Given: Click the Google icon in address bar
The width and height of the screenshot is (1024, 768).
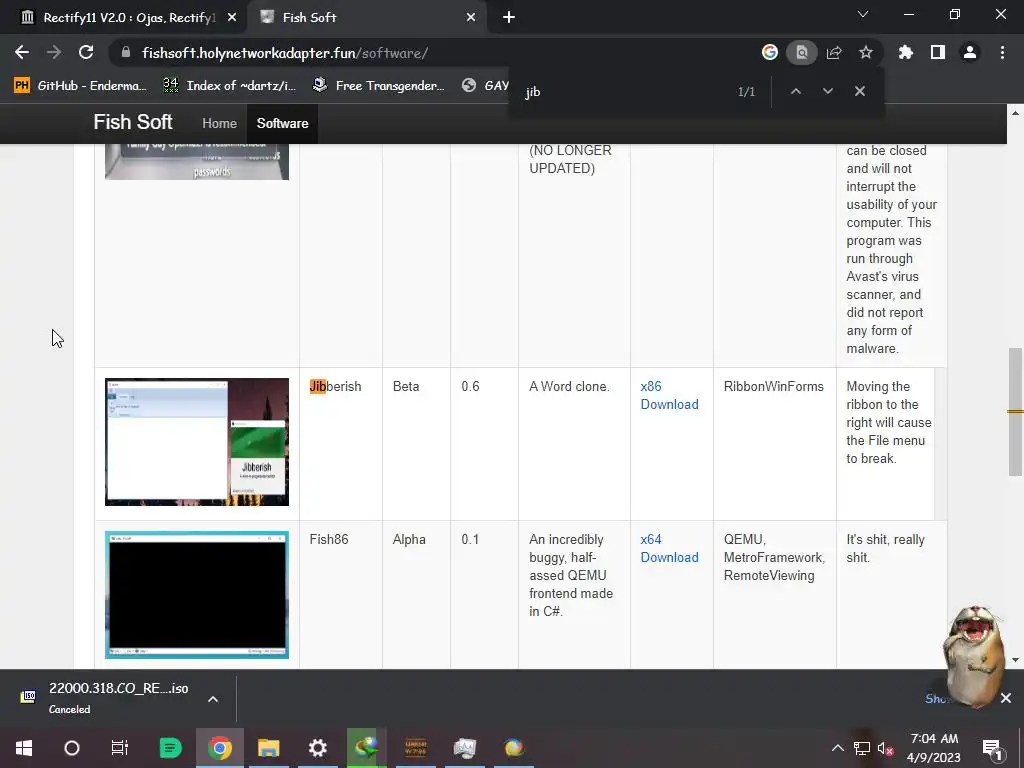Looking at the screenshot, I should 769,52.
